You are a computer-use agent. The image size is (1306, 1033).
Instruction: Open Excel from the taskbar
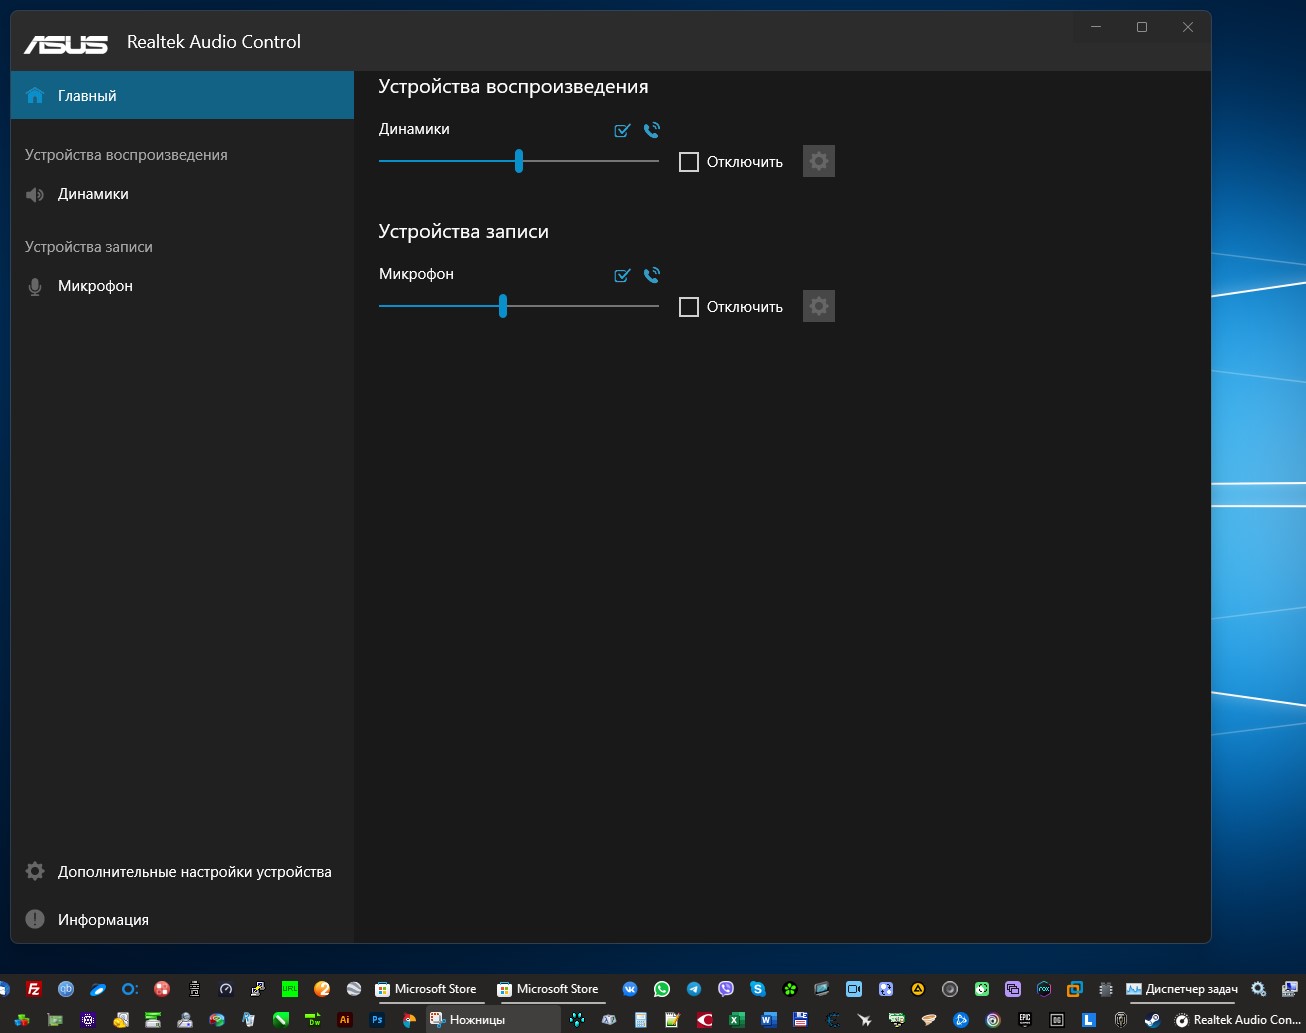pyautogui.click(x=737, y=1020)
